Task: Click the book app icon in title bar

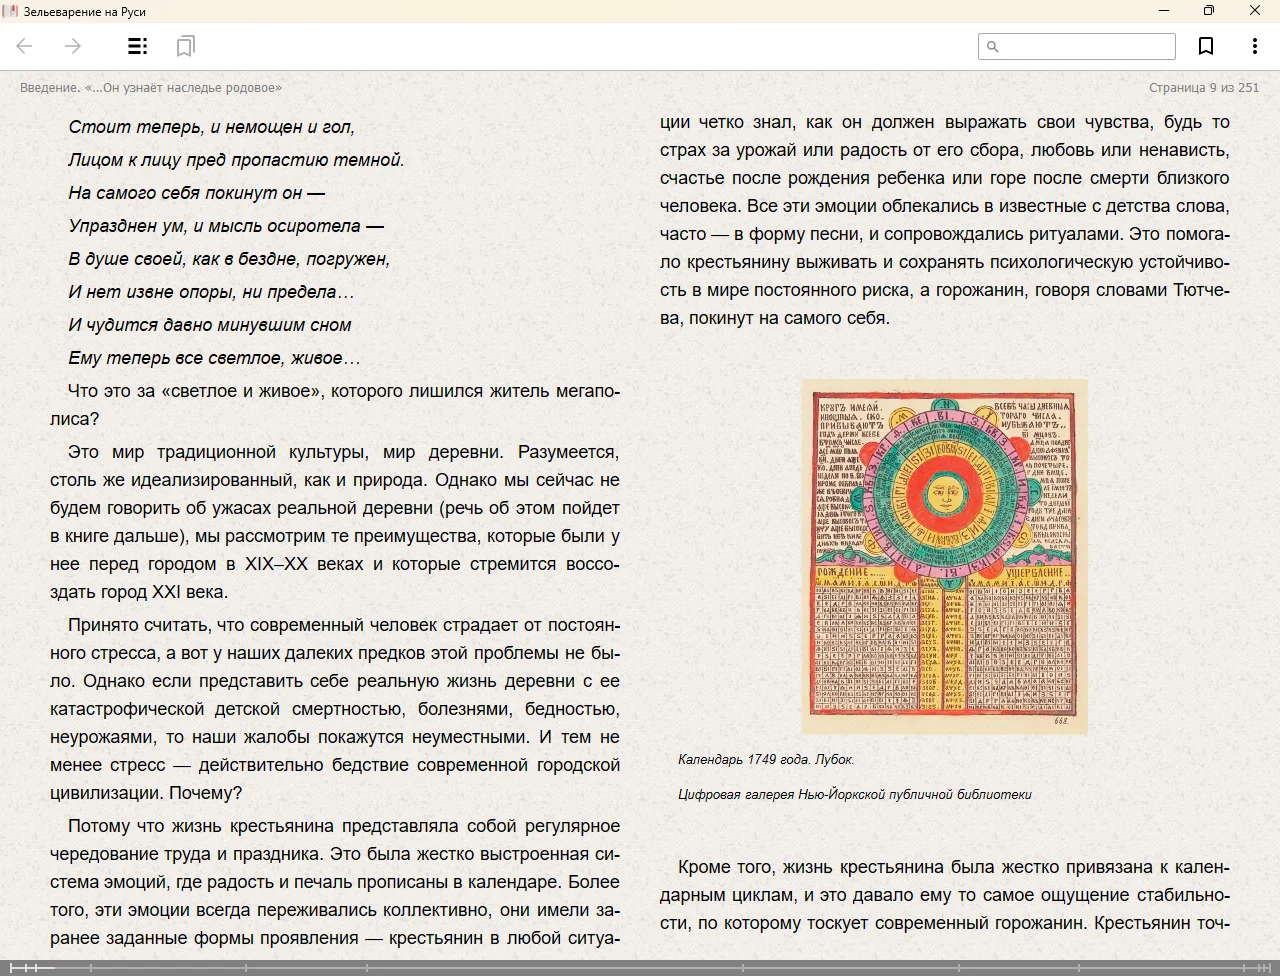Action: click(x=11, y=11)
